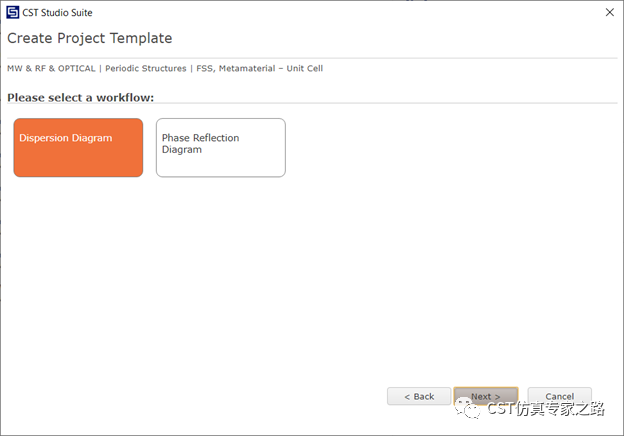Screen dimensions: 624x436
Task: Go to the previous step with Back
Action: [x=419, y=396]
